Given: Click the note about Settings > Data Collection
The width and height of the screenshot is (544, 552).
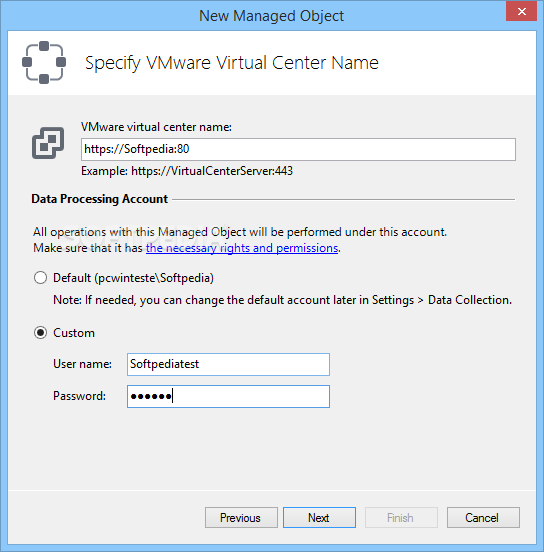Looking at the screenshot, I should [x=282, y=300].
